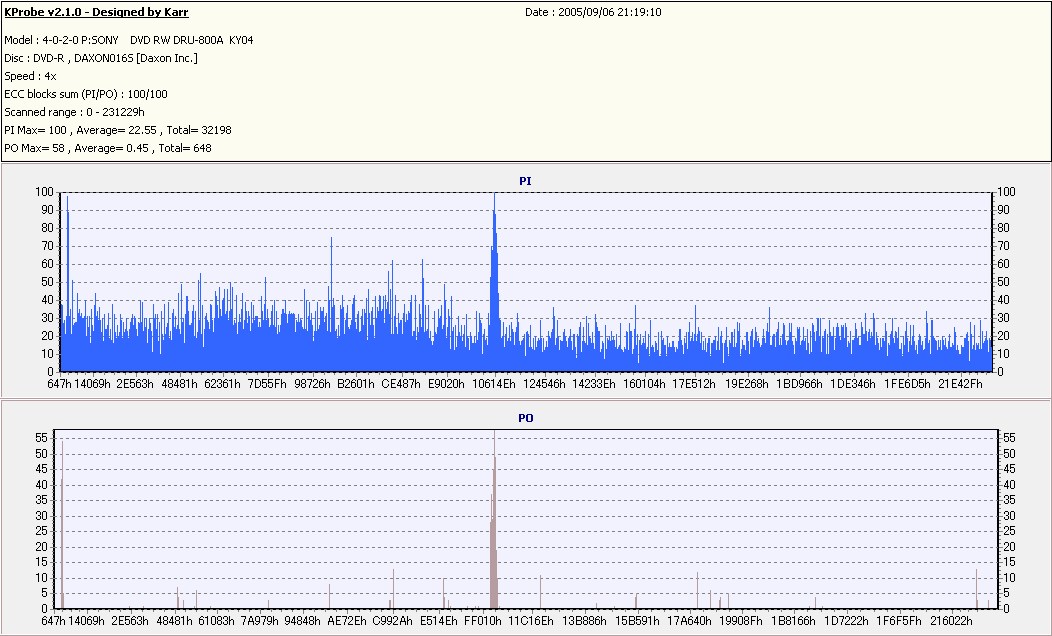Click the PI axis label 17E512h
1052x636 pixels.
pos(694,384)
